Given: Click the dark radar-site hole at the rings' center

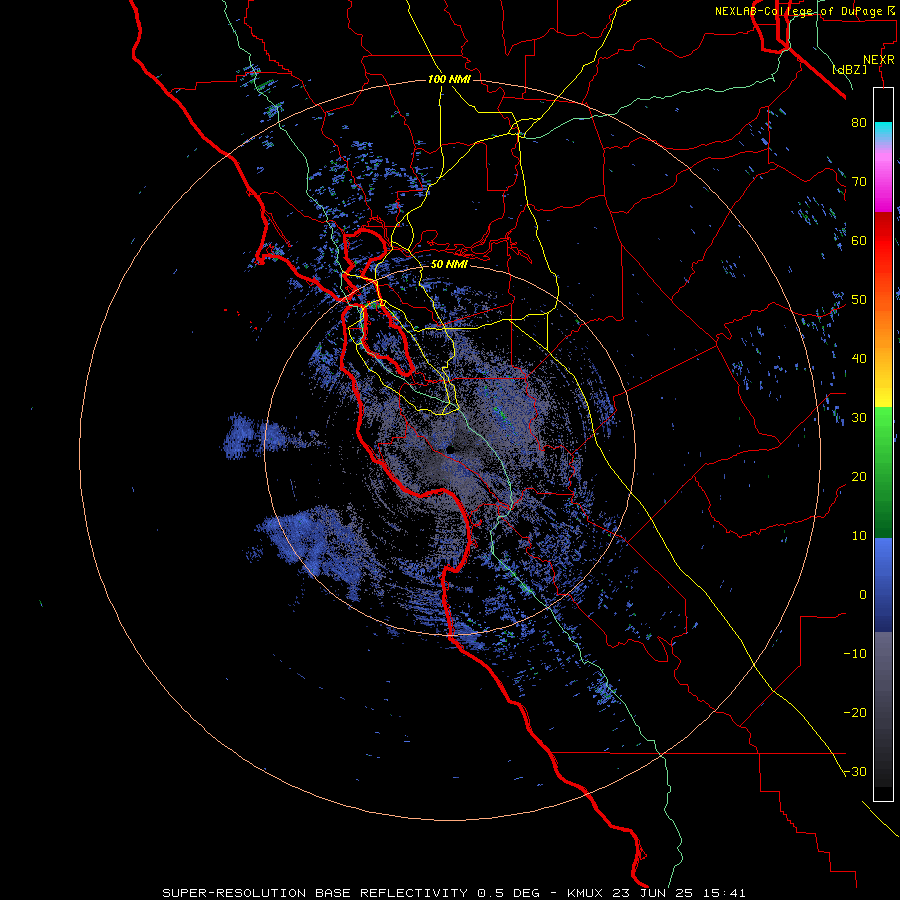Looking at the screenshot, I should pos(451,449).
